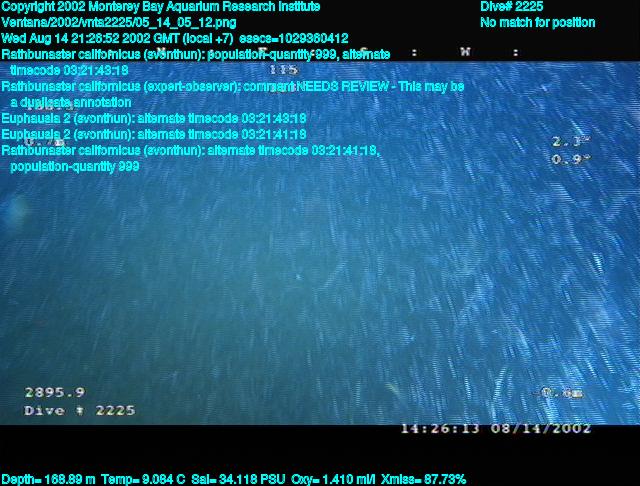Click the '2.3' video overlay value
Viewport: 640px width, 486px height.
tap(571, 142)
